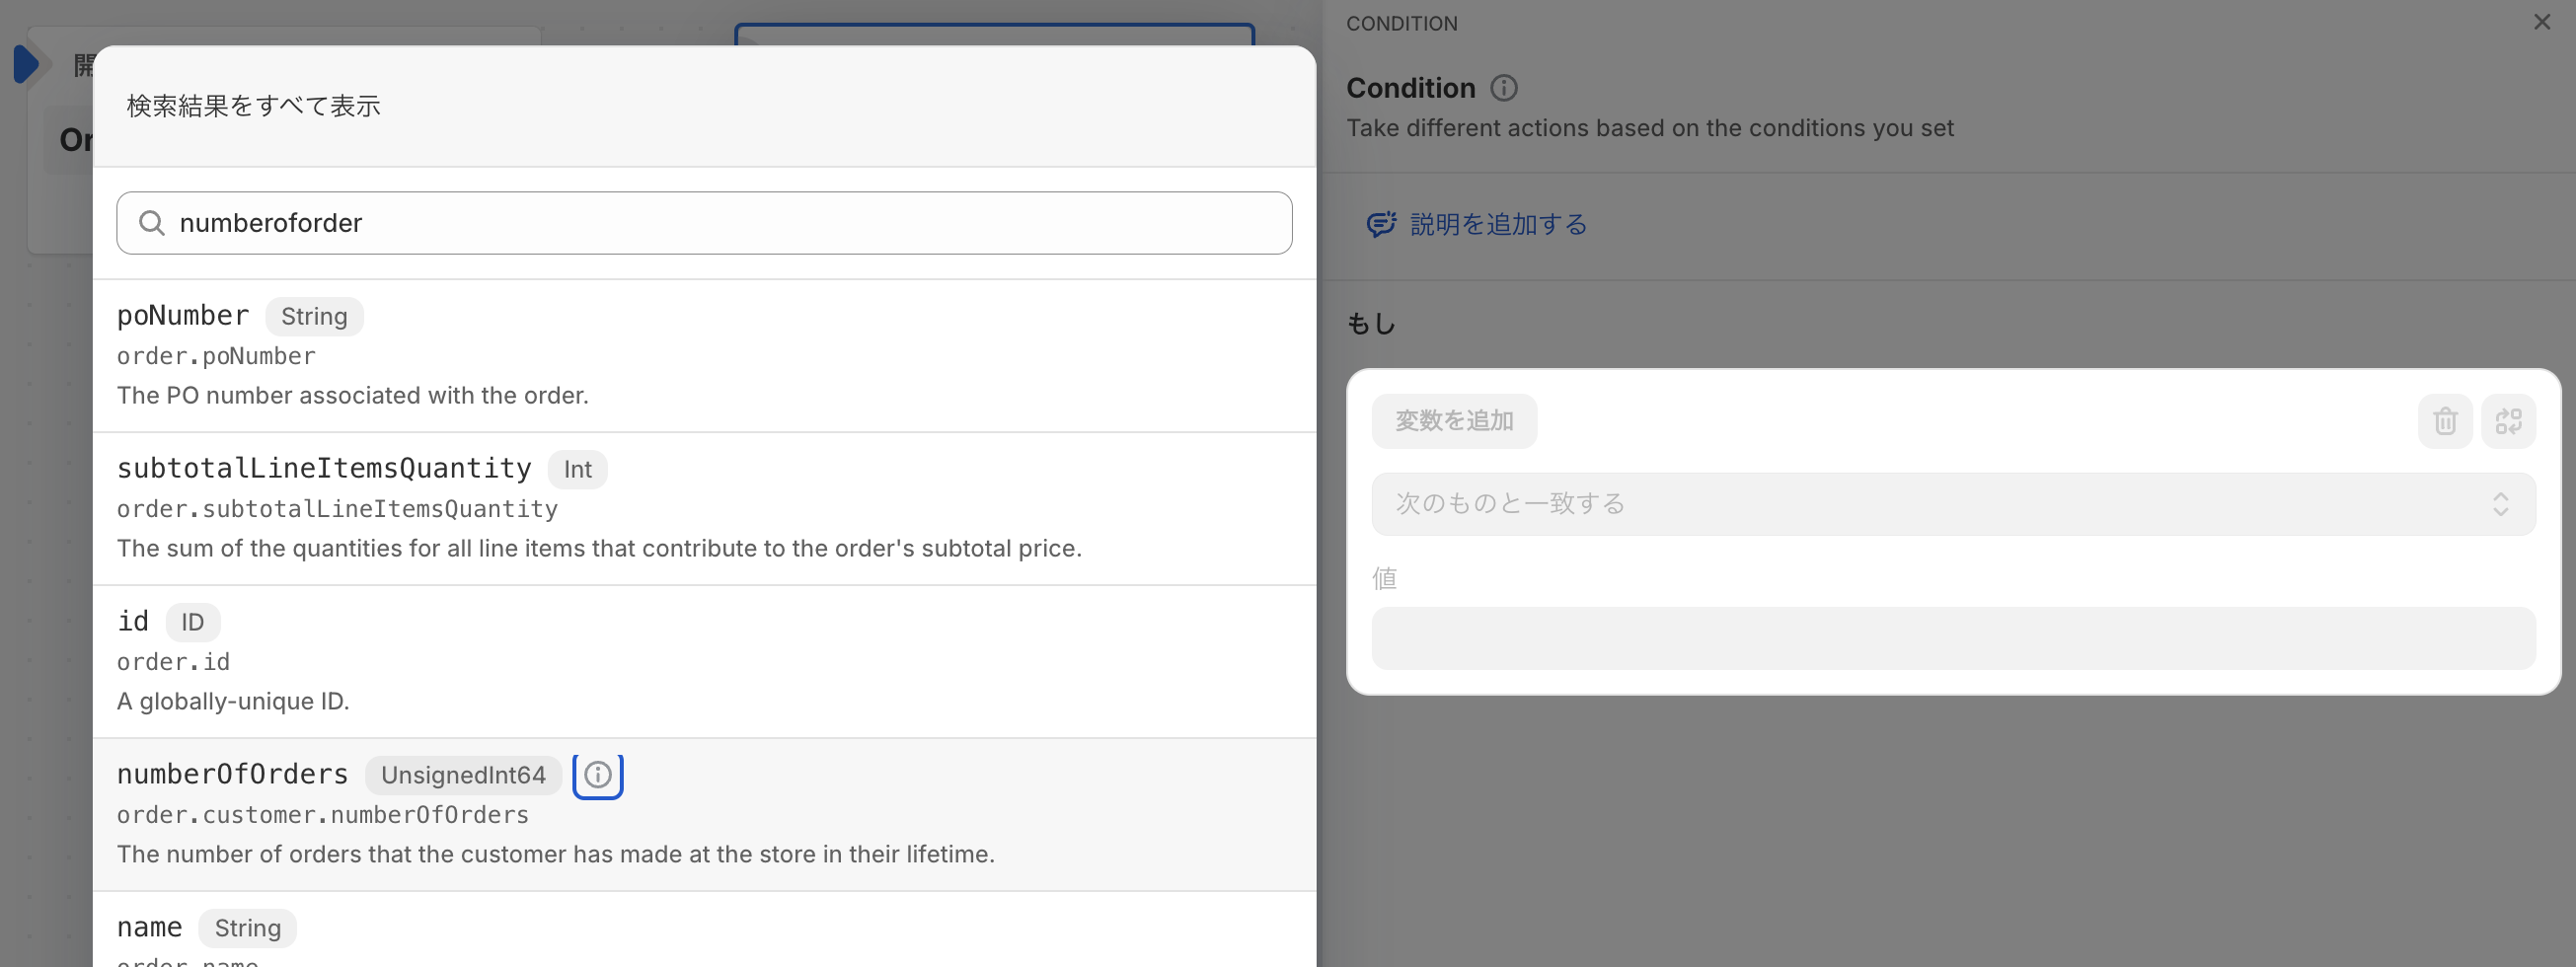Click the order.id path text
The width and height of the screenshot is (2576, 967).
click(x=173, y=662)
